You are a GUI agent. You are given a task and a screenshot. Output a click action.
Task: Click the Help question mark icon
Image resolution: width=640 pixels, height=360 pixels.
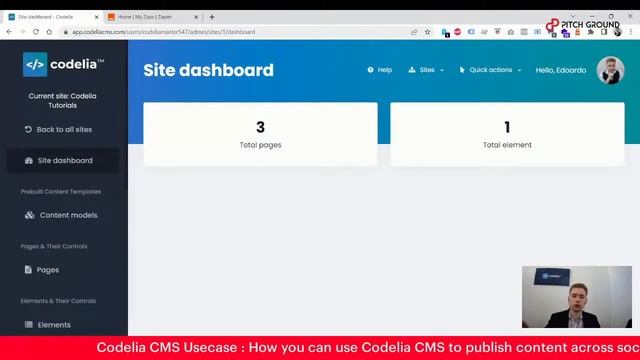(370, 70)
